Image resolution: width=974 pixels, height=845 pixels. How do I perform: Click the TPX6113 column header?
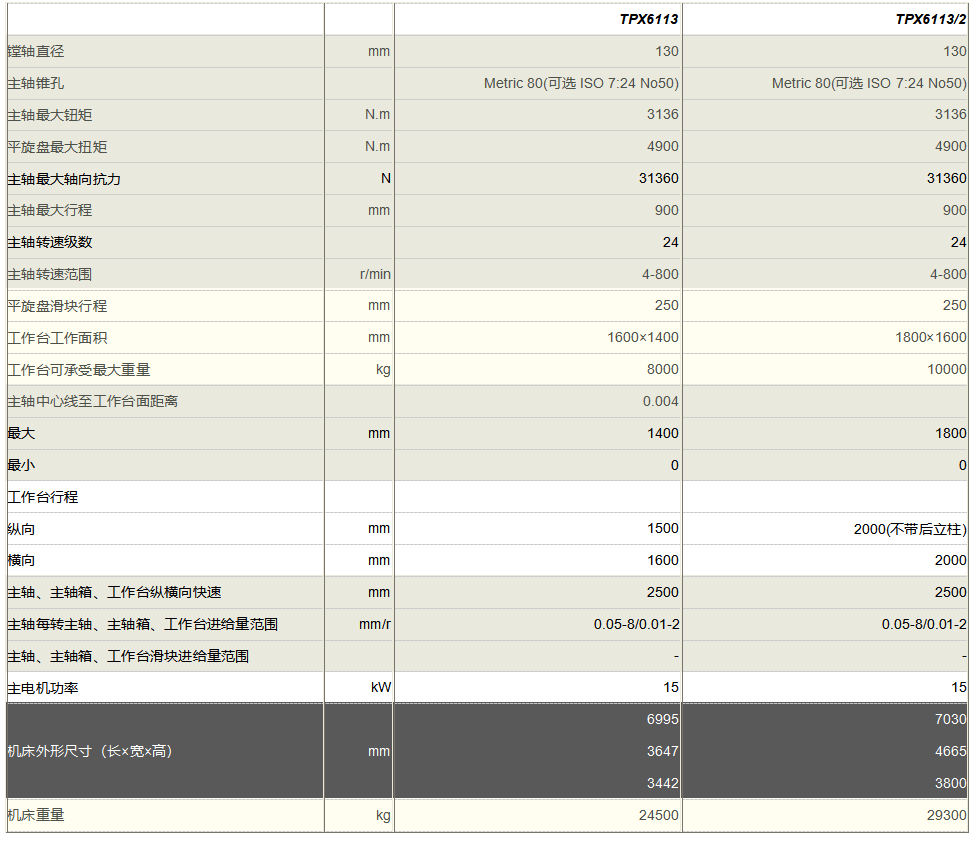click(647, 19)
